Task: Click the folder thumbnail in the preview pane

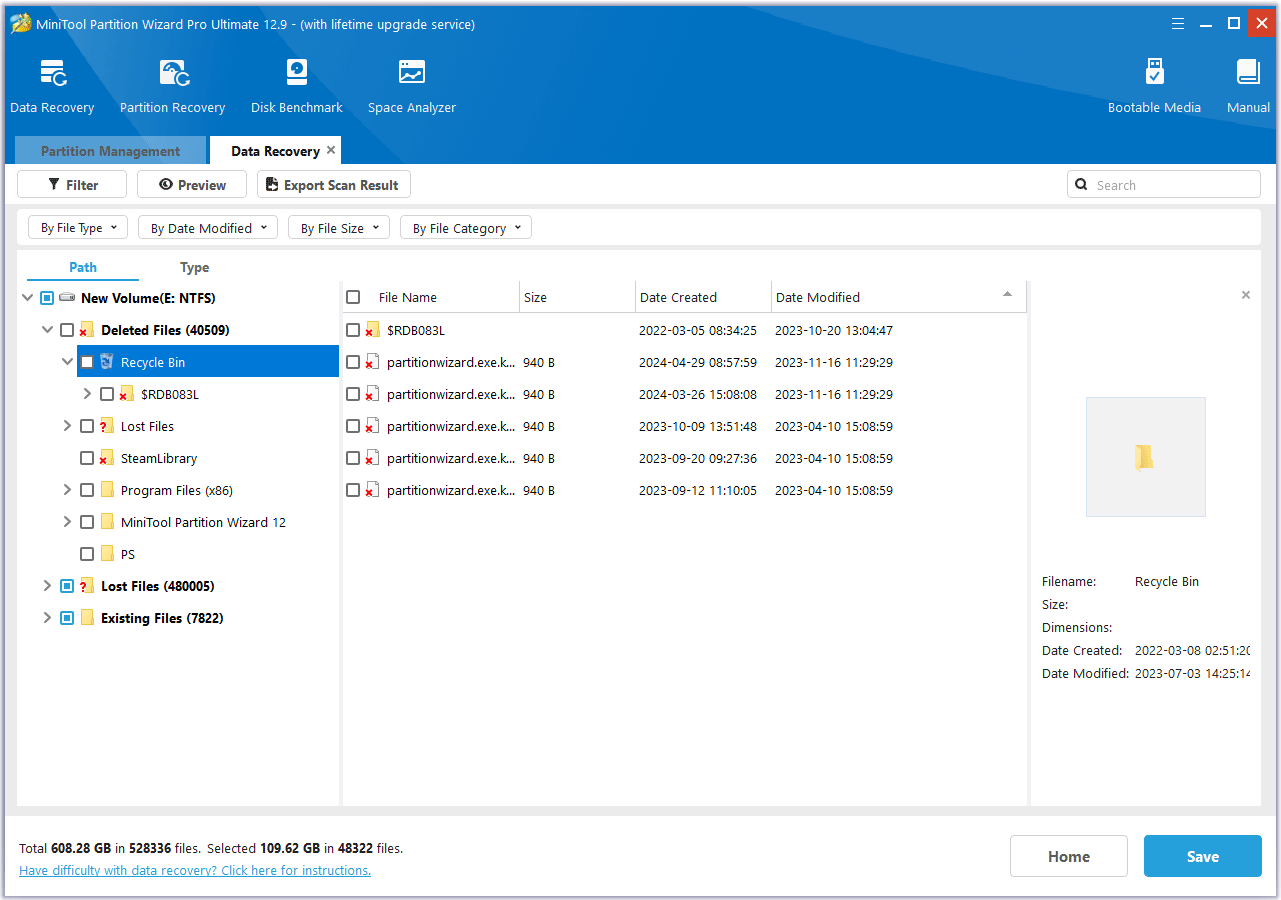Action: [1145, 457]
